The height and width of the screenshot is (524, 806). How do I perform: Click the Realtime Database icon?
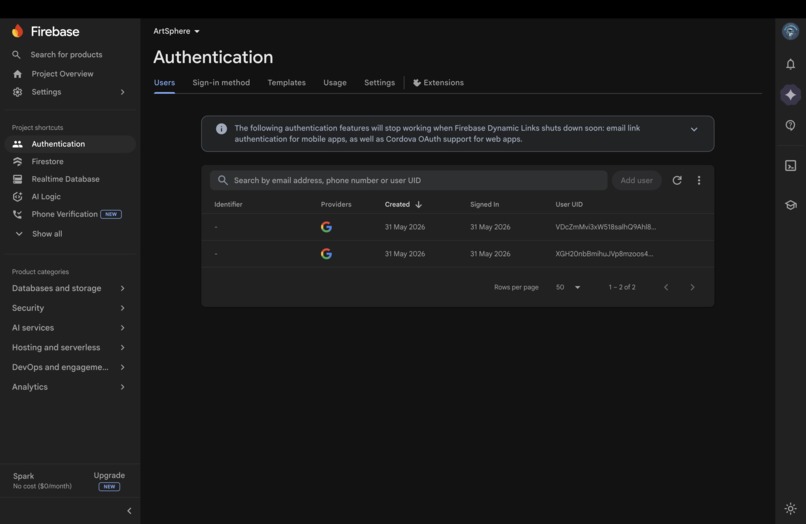(x=17, y=179)
